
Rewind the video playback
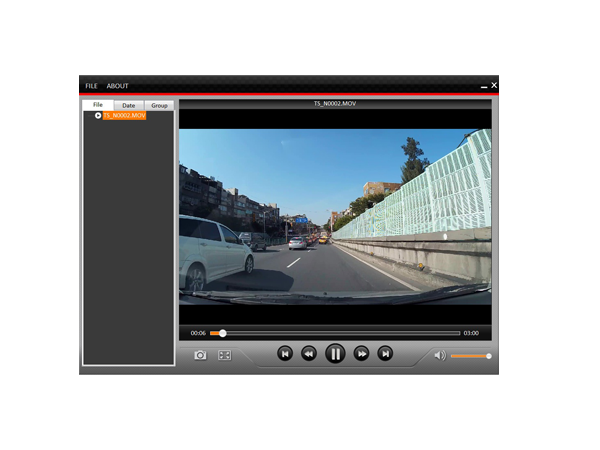point(309,354)
